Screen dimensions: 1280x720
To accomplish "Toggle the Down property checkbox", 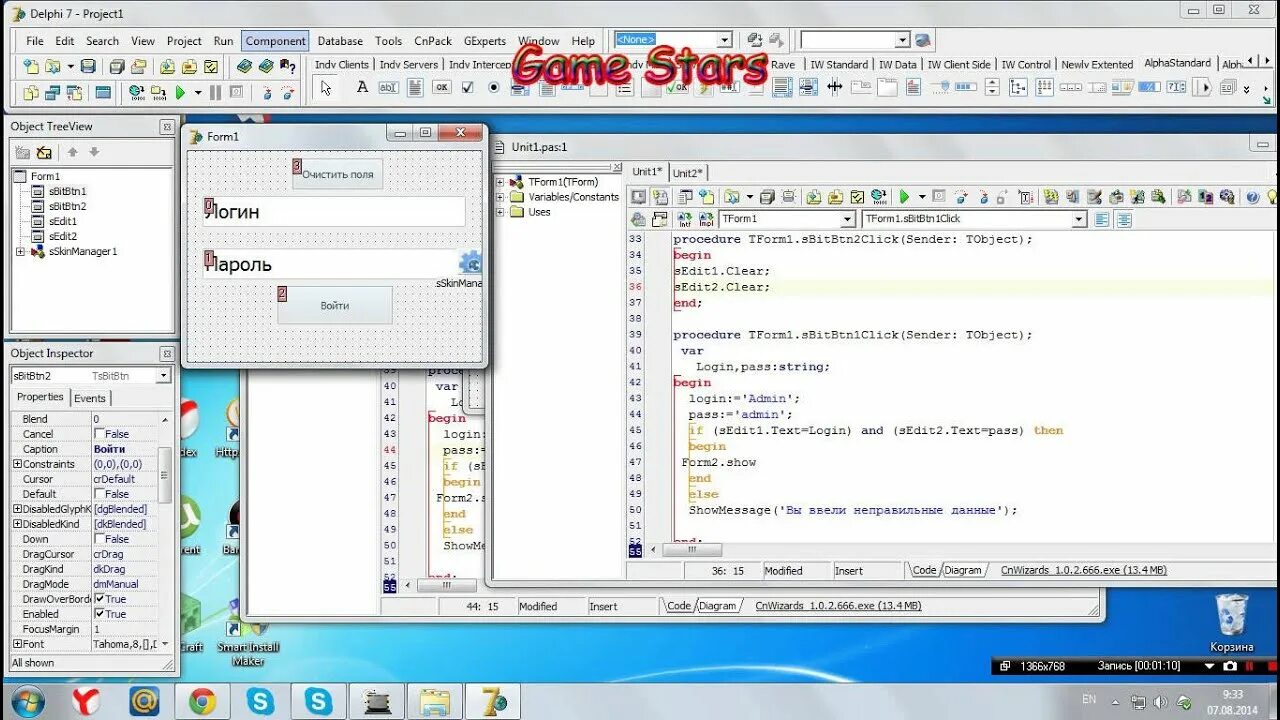I will tap(99, 539).
